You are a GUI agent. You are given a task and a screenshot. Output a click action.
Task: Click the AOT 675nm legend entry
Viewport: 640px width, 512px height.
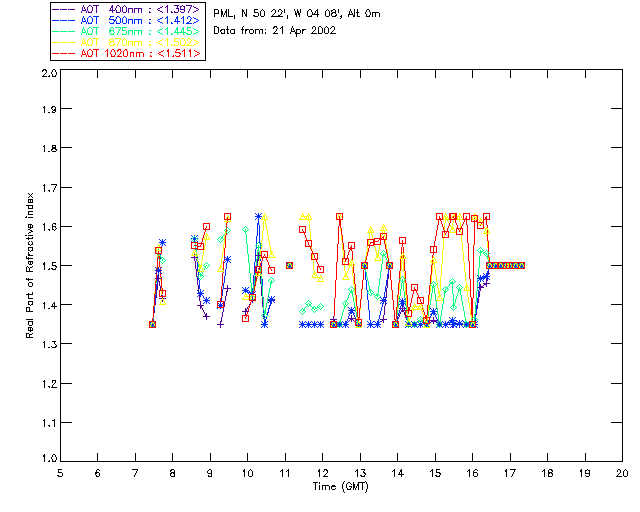127,31
